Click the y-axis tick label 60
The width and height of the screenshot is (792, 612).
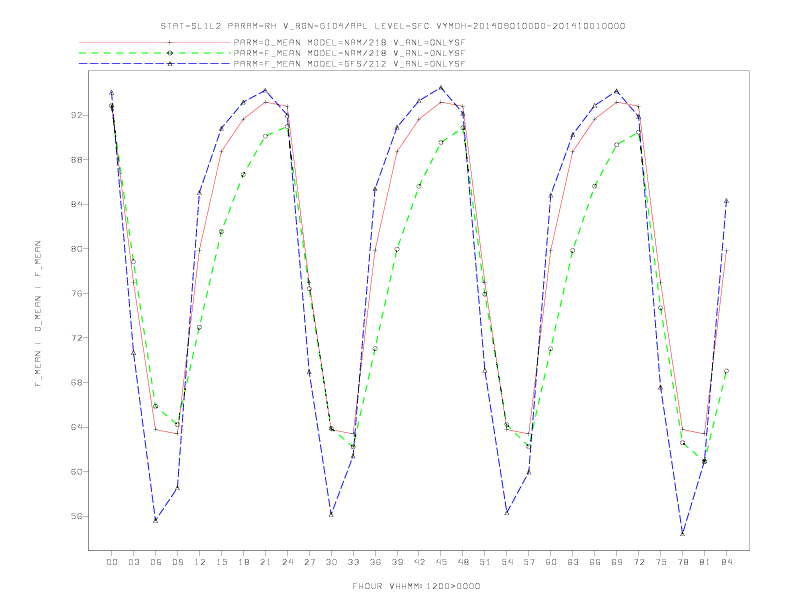[78, 472]
